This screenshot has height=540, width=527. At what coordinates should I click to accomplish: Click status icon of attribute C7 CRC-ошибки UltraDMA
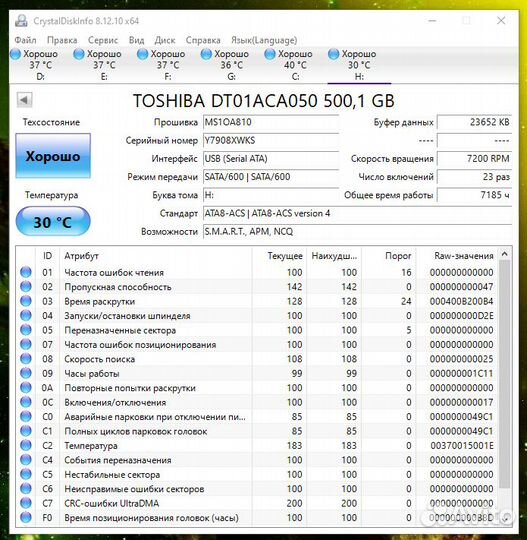point(26,503)
